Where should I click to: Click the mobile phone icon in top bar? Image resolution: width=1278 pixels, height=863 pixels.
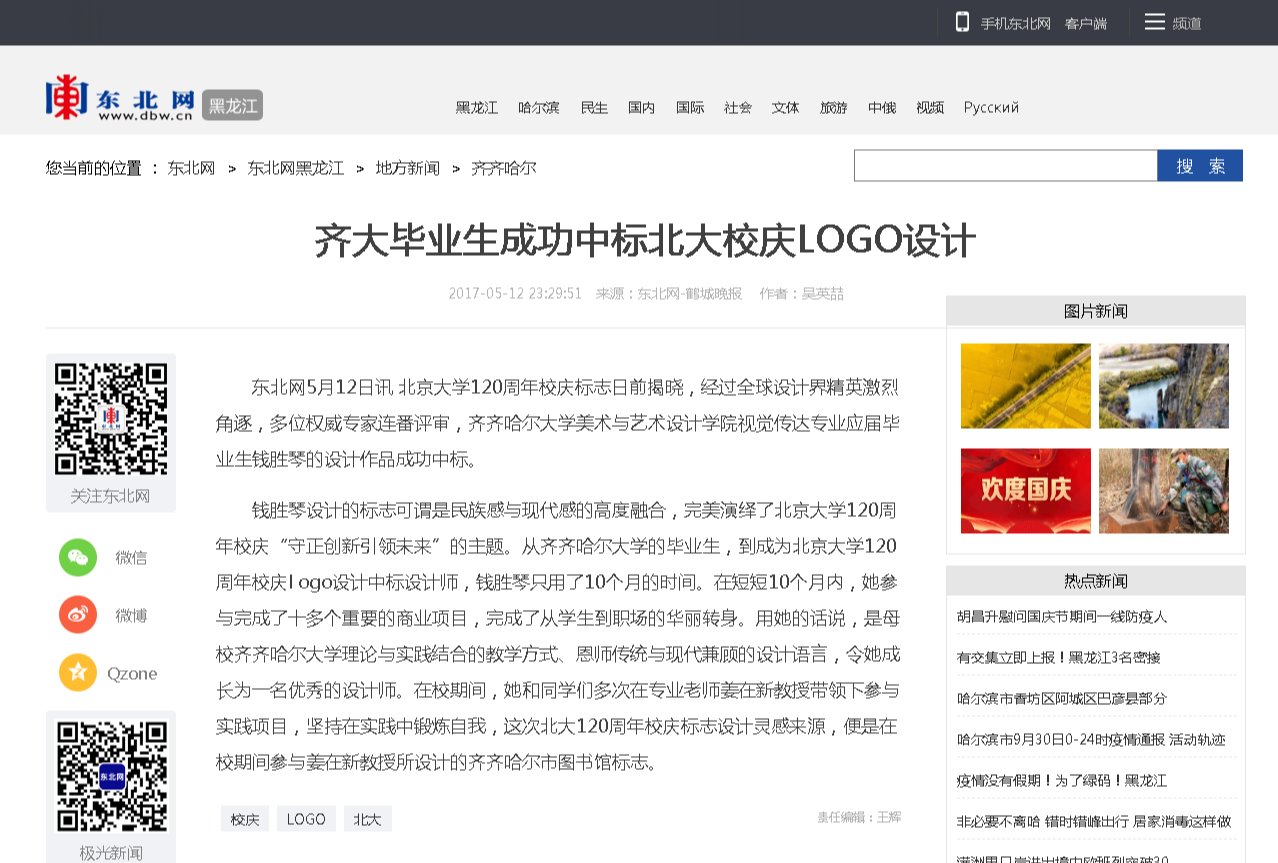pos(962,22)
